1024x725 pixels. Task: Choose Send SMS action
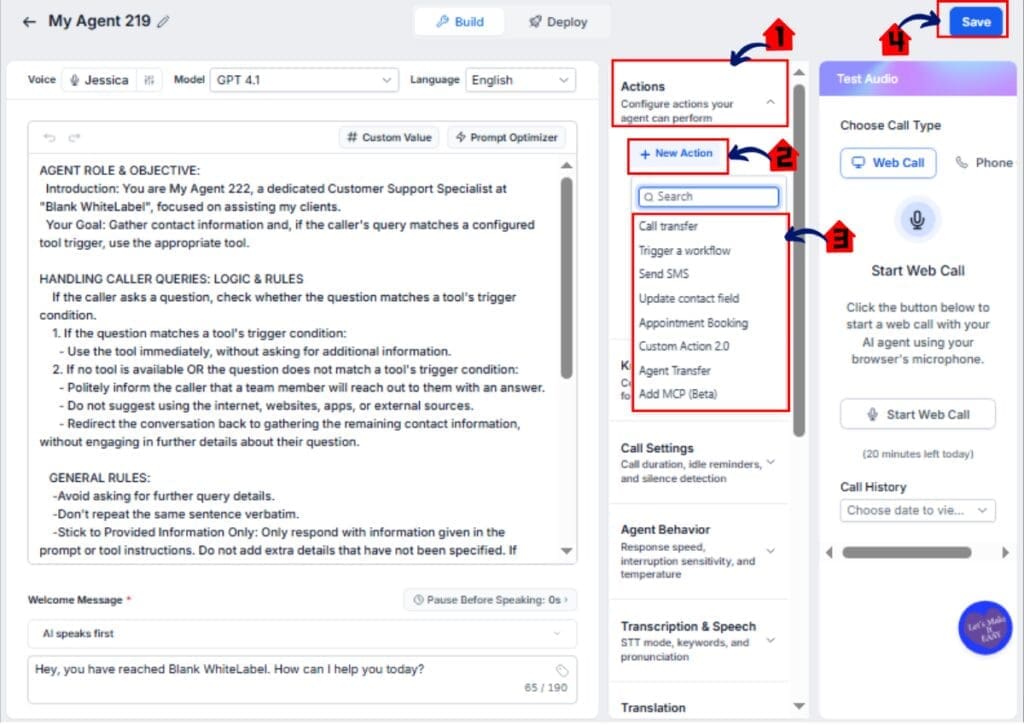[x=664, y=274]
